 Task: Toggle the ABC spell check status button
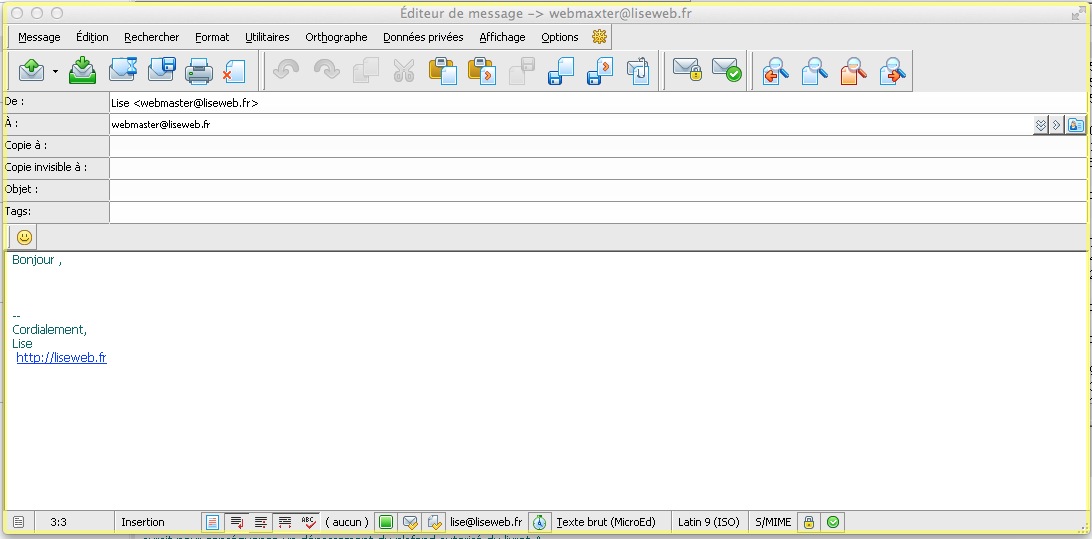point(308,522)
